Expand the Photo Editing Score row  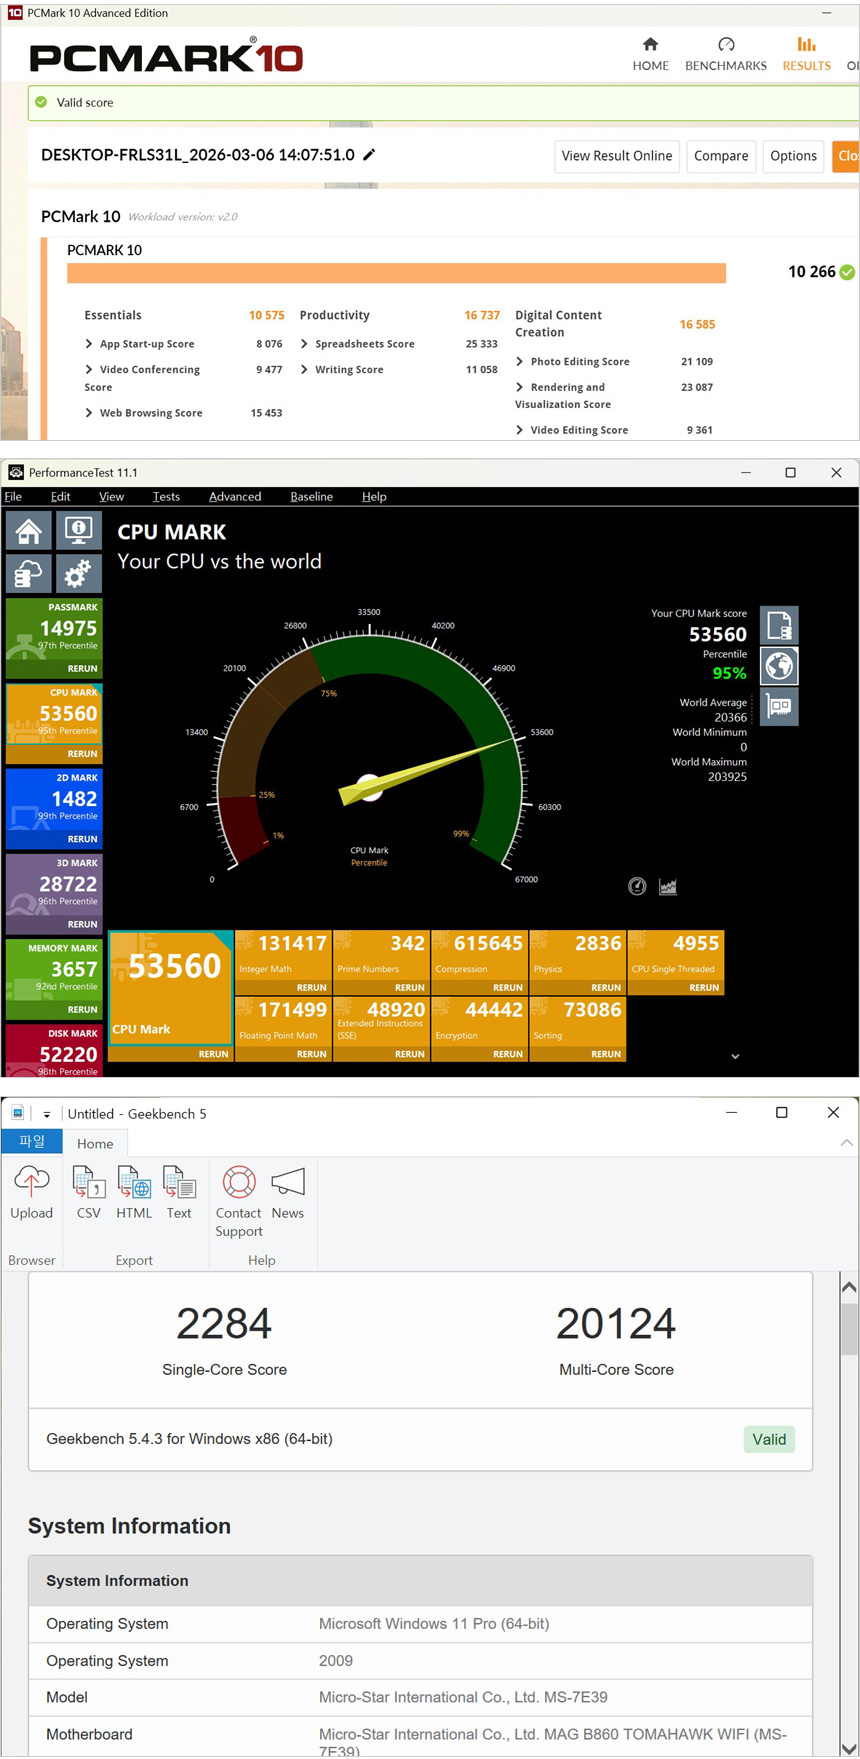coord(519,362)
